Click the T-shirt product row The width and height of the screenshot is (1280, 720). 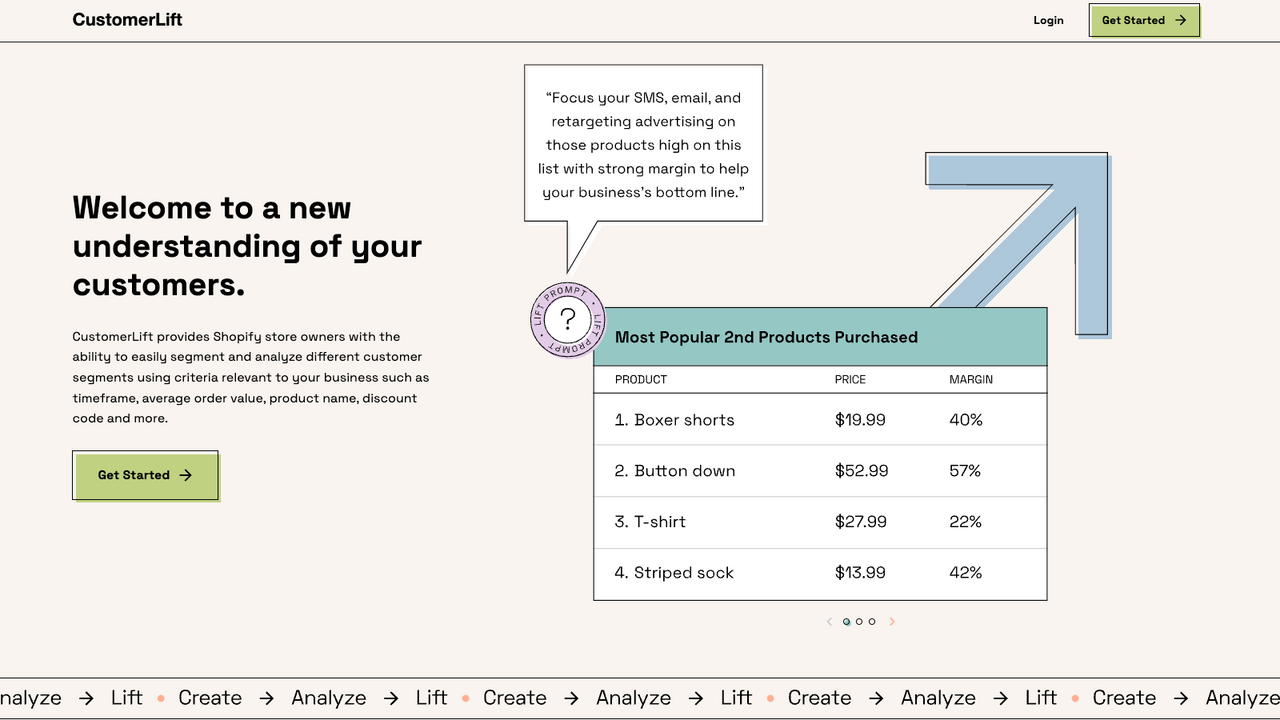pos(820,522)
